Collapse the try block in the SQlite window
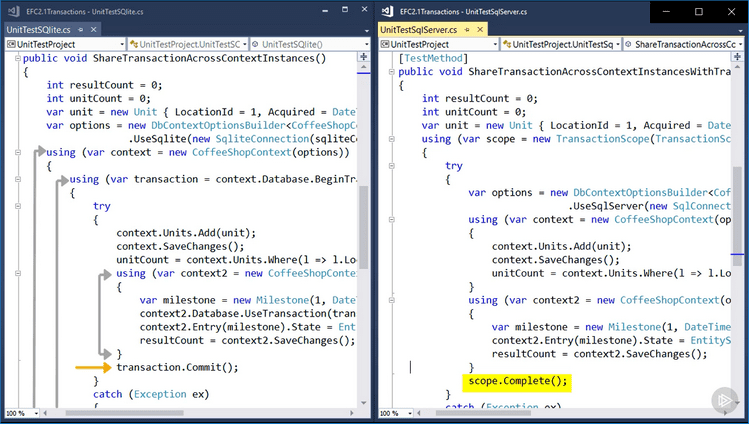Viewport: 749px width, 424px height. [x=18, y=206]
